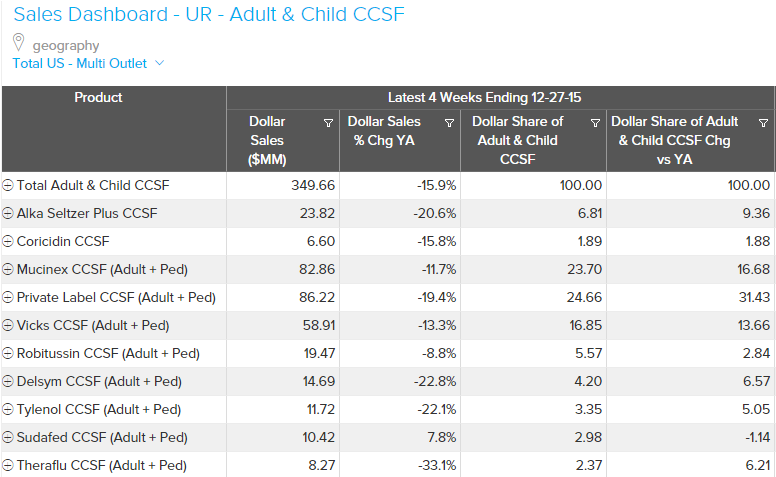Screen dimensions: 776x477
Task: Collapse the Delsym CCSF row
Action: [x=8, y=381]
